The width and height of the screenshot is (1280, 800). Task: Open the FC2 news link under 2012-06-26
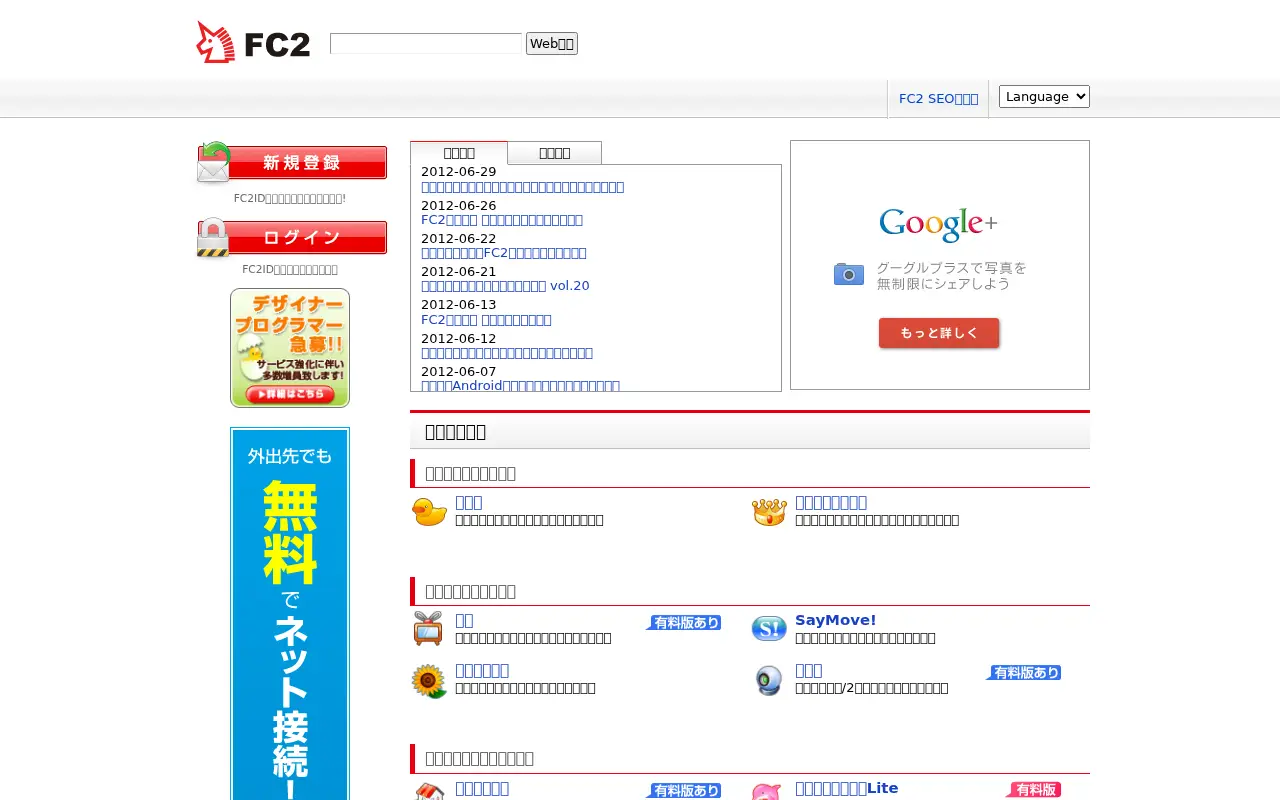point(502,220)
